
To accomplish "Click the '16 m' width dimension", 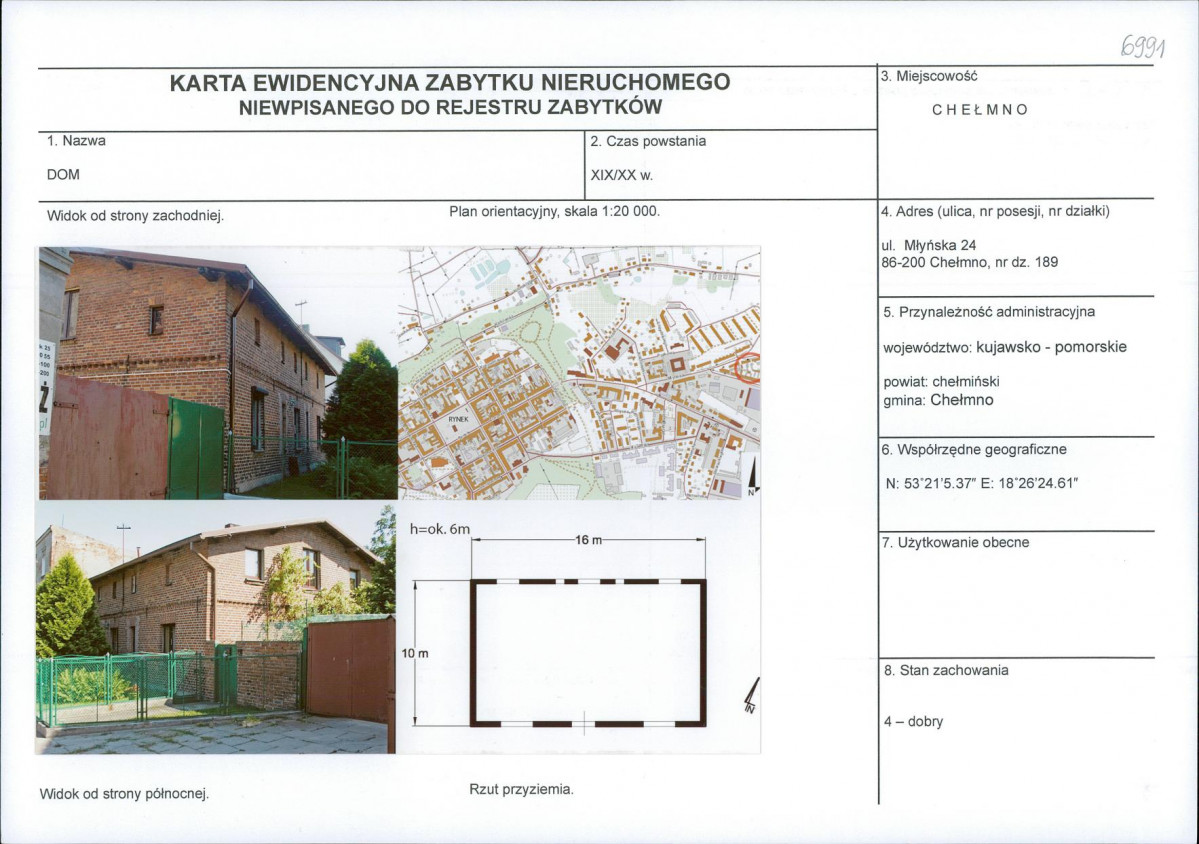I will point(589,540).
